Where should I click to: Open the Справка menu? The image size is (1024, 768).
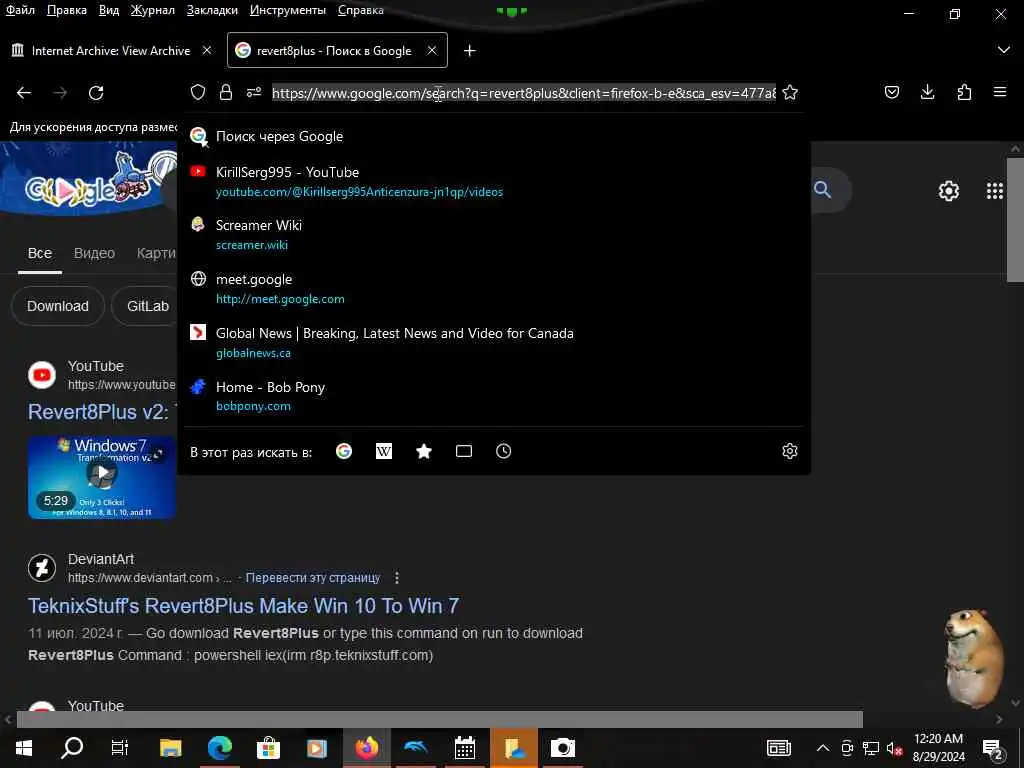[360, 10]
